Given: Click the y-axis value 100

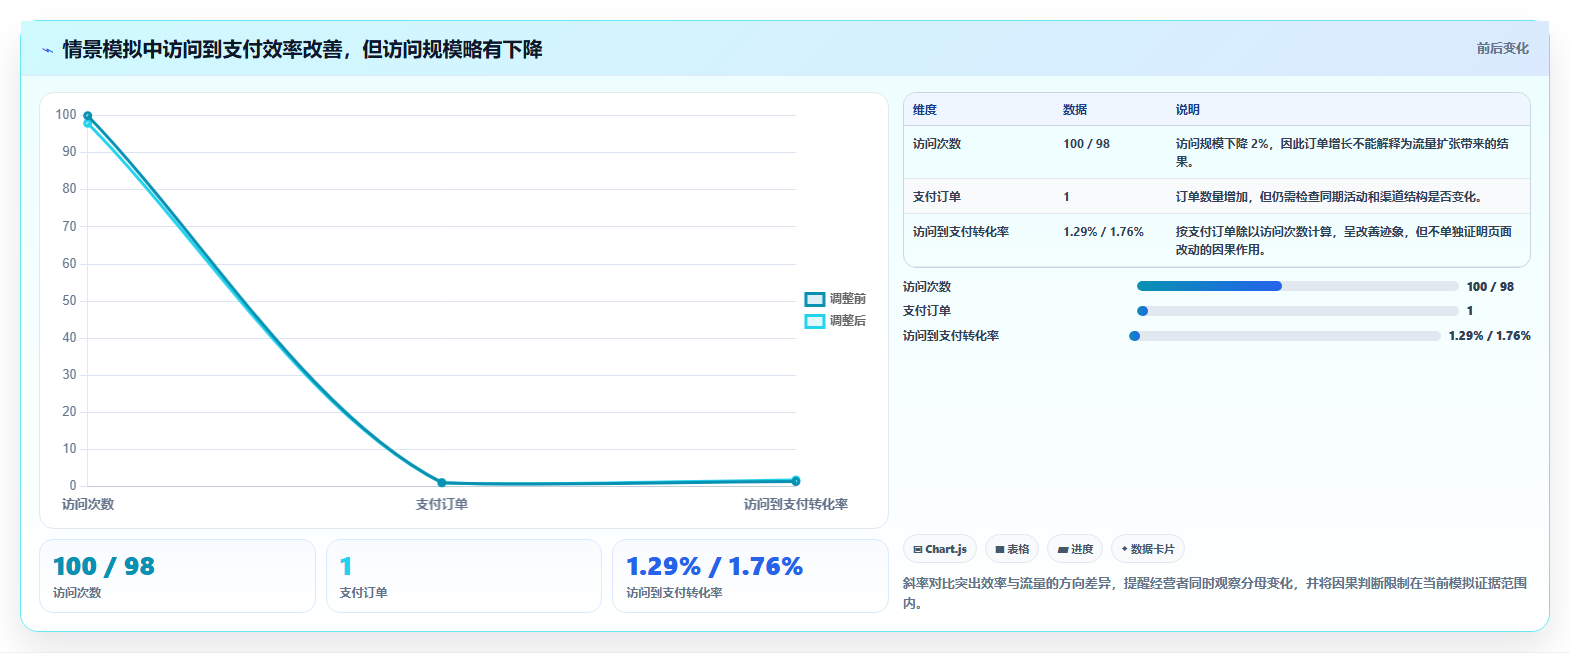Looking at the screenshot, I should [x=66, y=115].
